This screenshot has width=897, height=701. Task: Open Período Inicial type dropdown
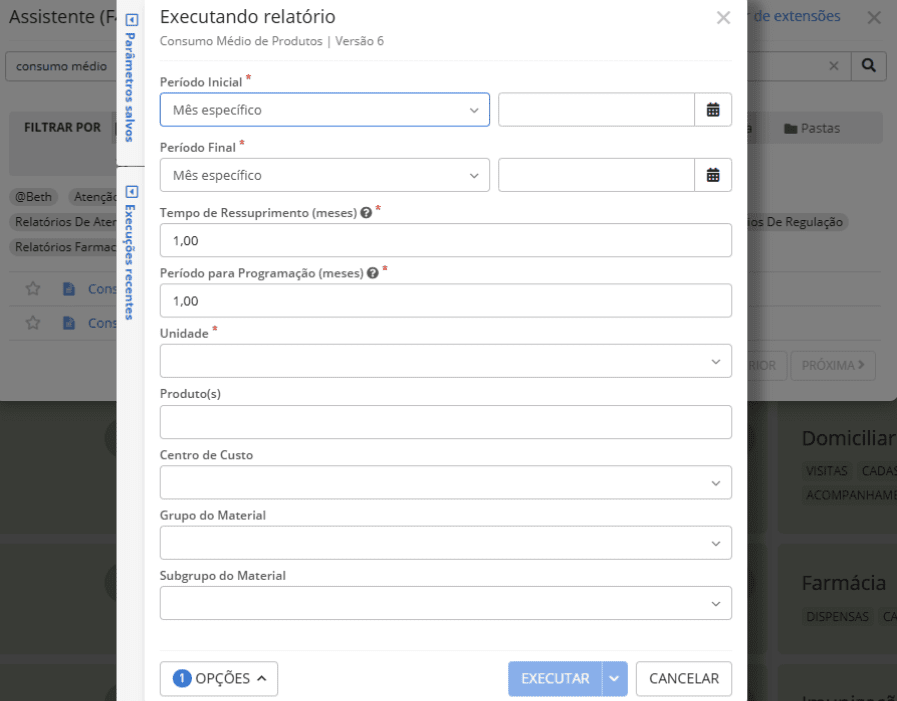tap(324, 110)
